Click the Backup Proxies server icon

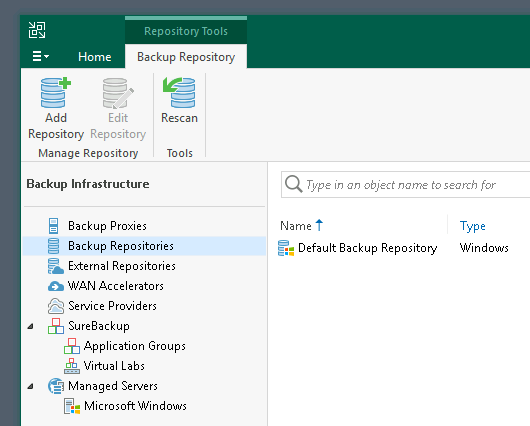[53, 226]
